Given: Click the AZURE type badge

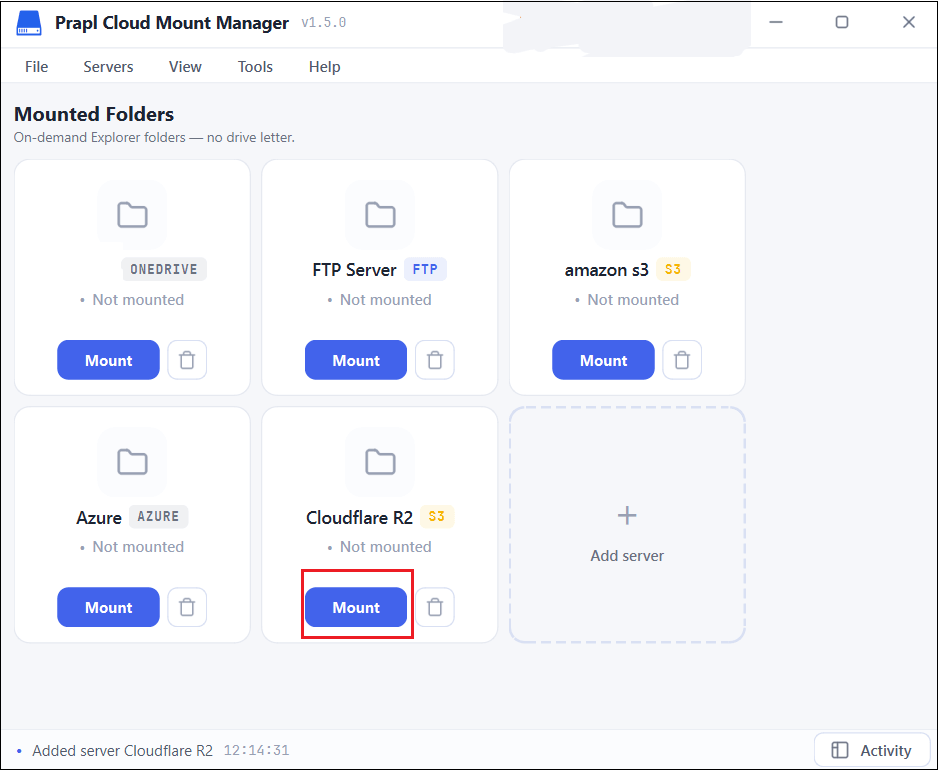Looking at the screenshot, I should click(x=159, y=516).
